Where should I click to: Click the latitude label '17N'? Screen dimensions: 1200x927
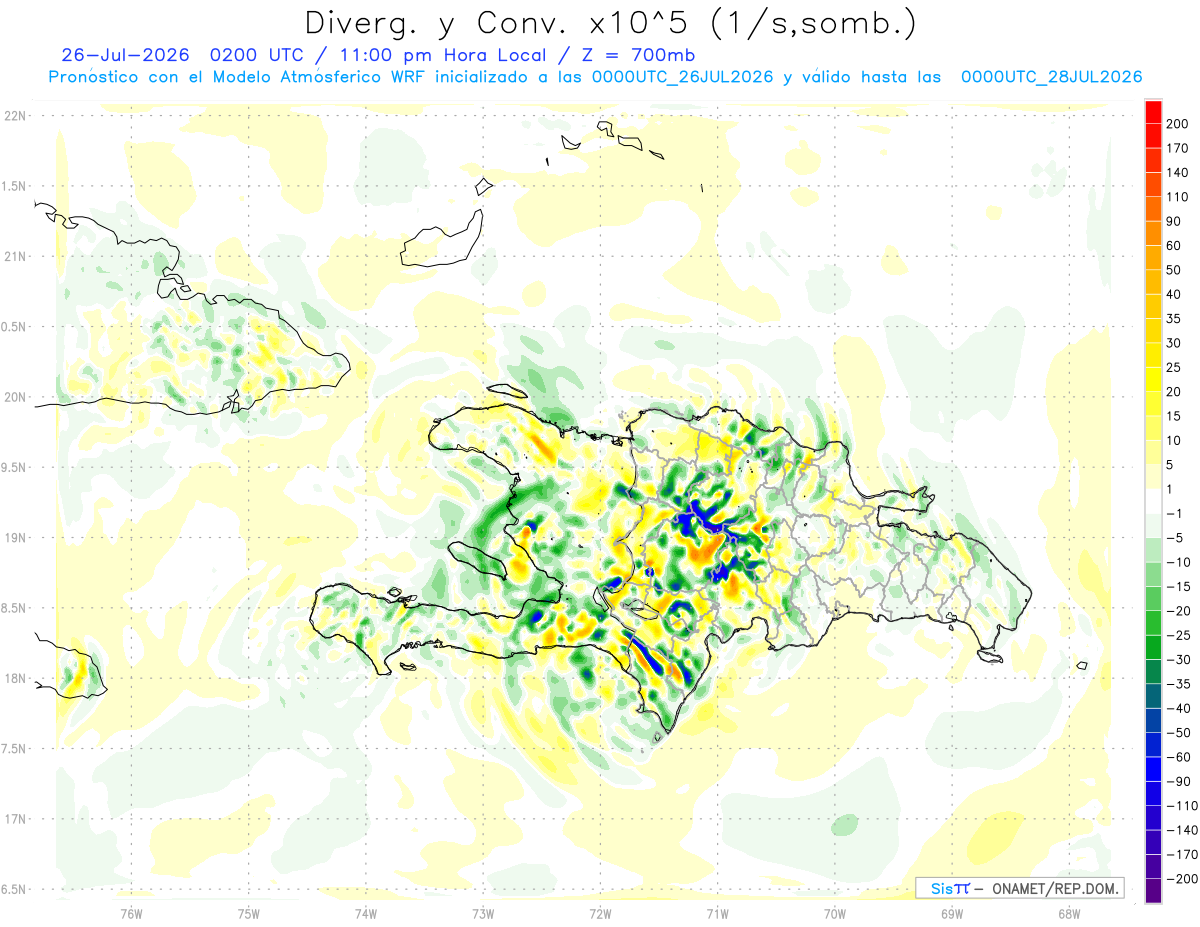[x=15, y=820]
